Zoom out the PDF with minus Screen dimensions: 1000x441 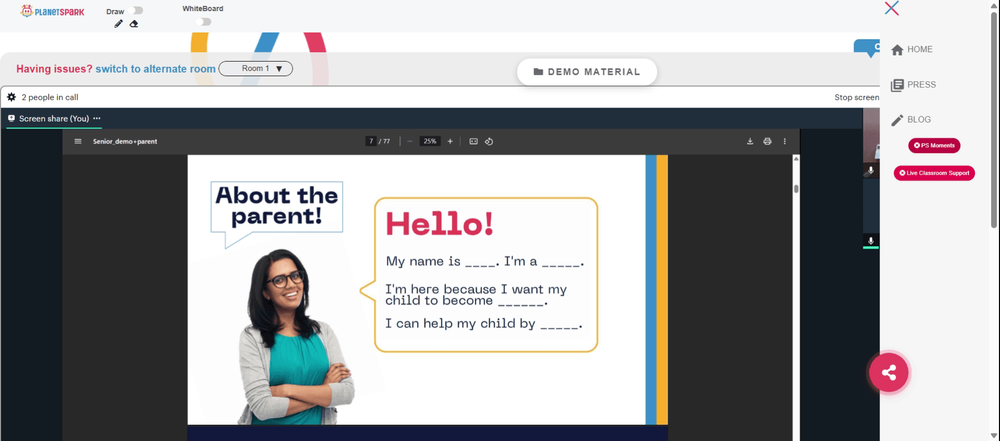(409, 141)
